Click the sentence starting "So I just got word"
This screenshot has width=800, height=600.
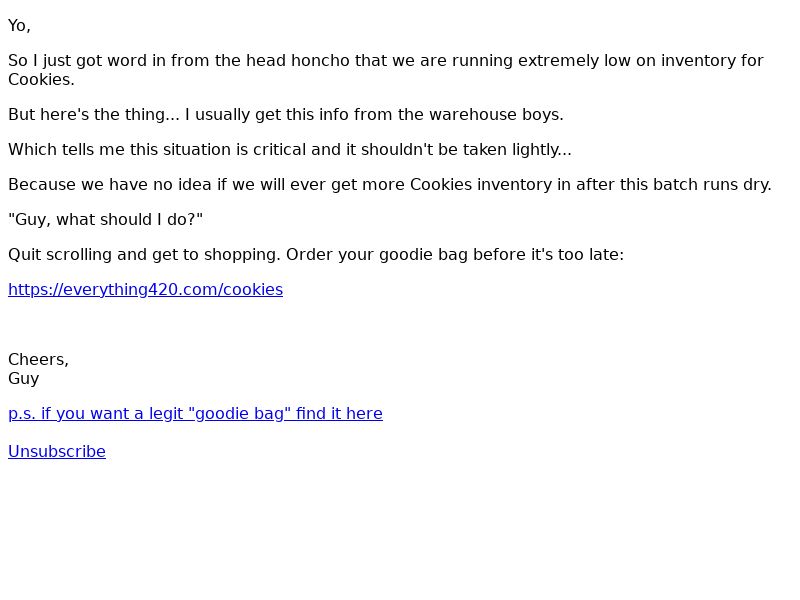point(386,70)
